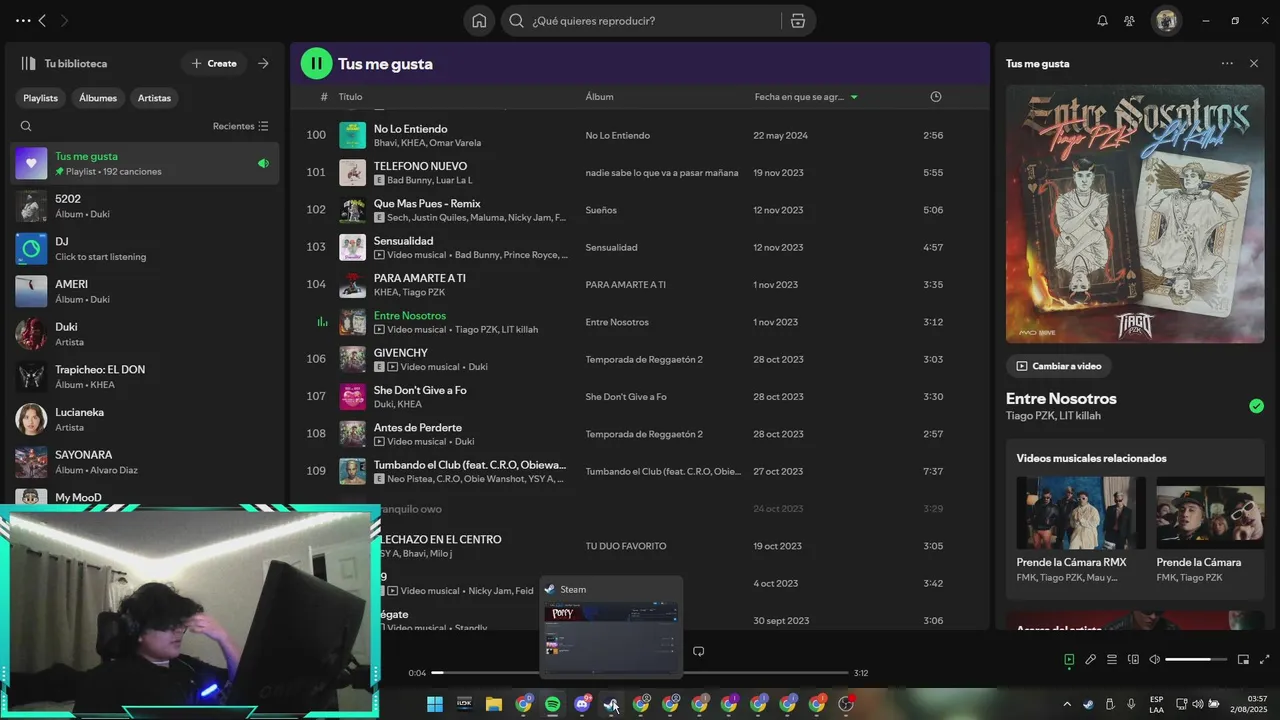
Task: Select the track No Lo Entiendo
Action: 410,129
